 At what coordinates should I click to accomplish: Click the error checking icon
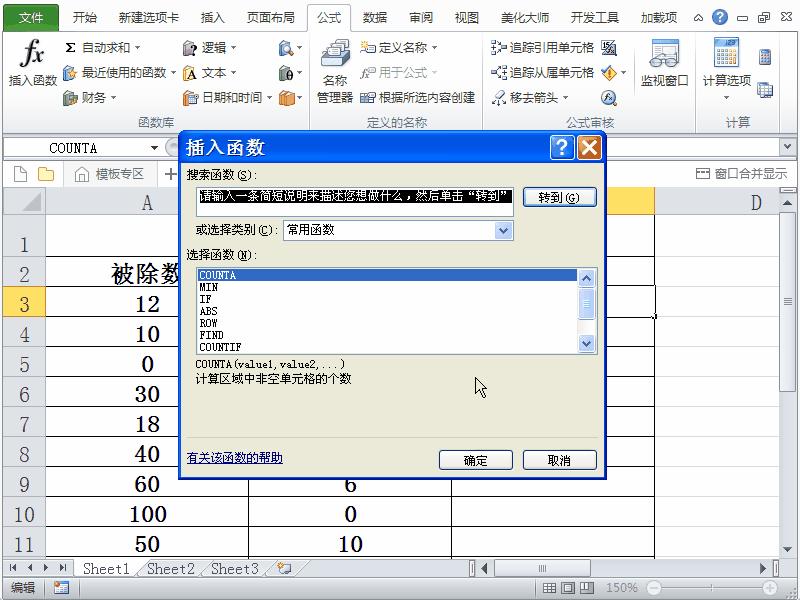pos(609,73)
